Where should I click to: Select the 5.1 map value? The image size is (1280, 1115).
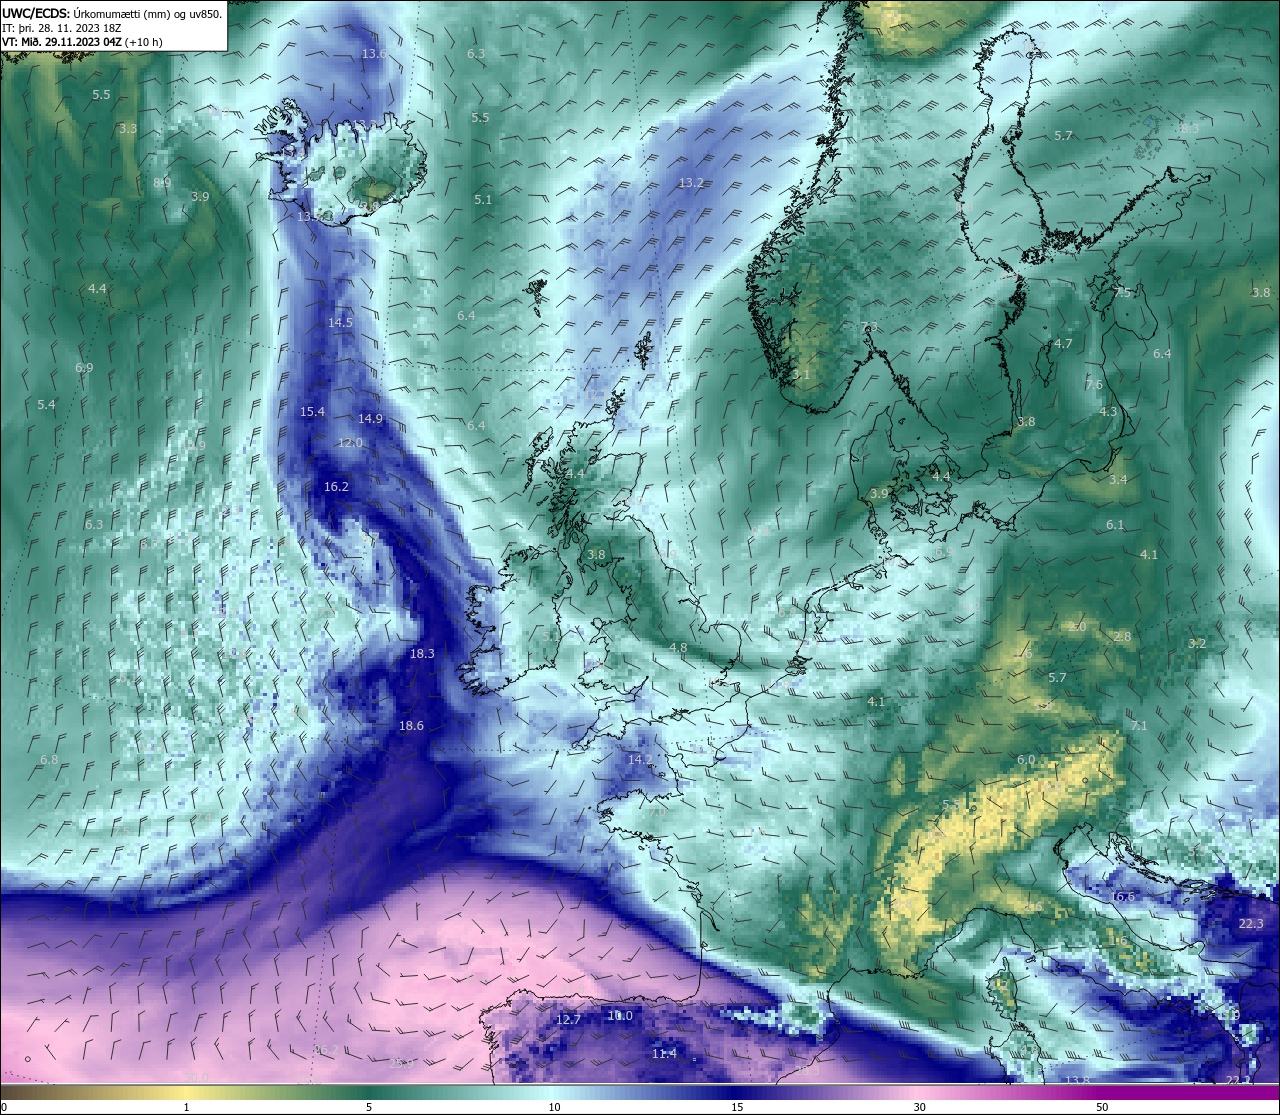click(x=483, y=200)
